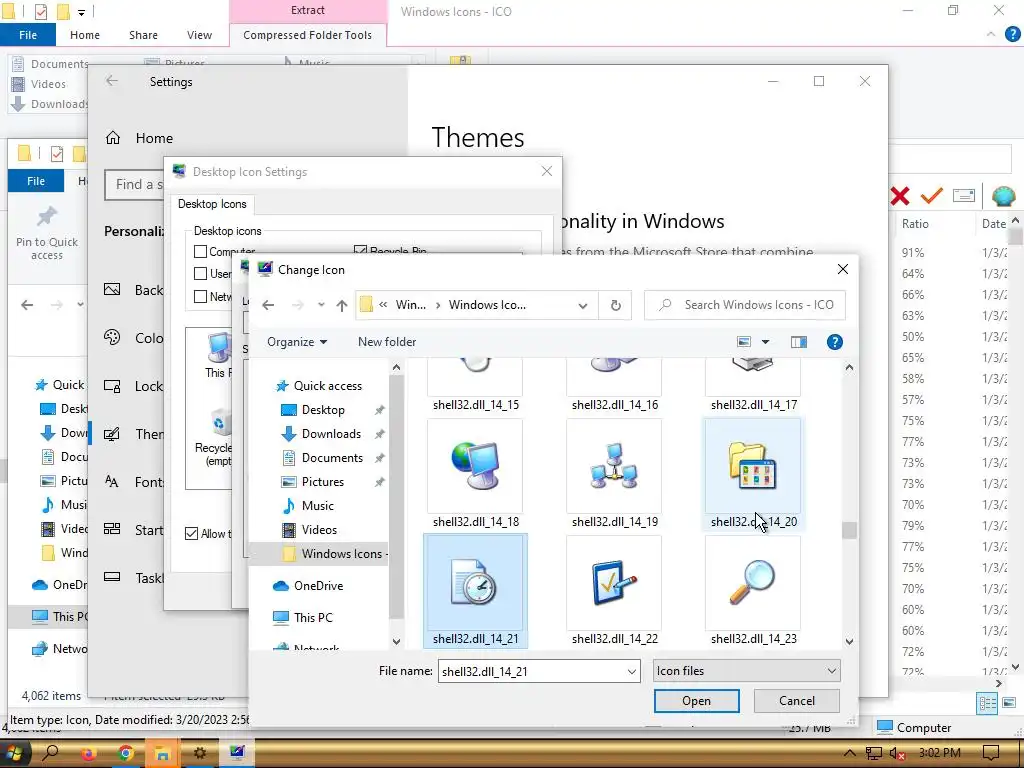Select the shell32.dll_14_22 checkmark pen icon
Viewport: 1024px width, 768px height.
pos(615,583)
